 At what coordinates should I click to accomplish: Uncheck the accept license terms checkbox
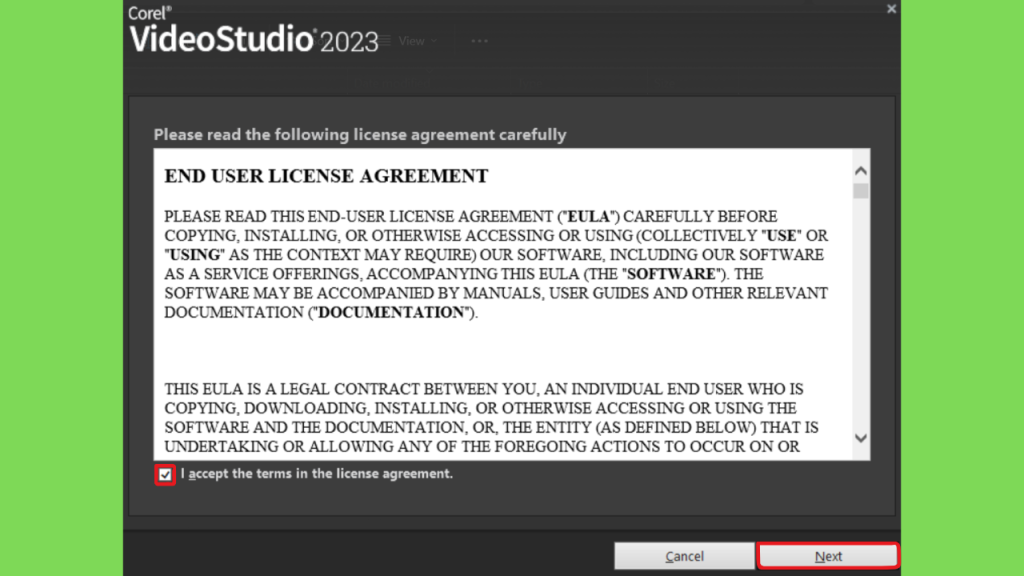pos(165,475)
